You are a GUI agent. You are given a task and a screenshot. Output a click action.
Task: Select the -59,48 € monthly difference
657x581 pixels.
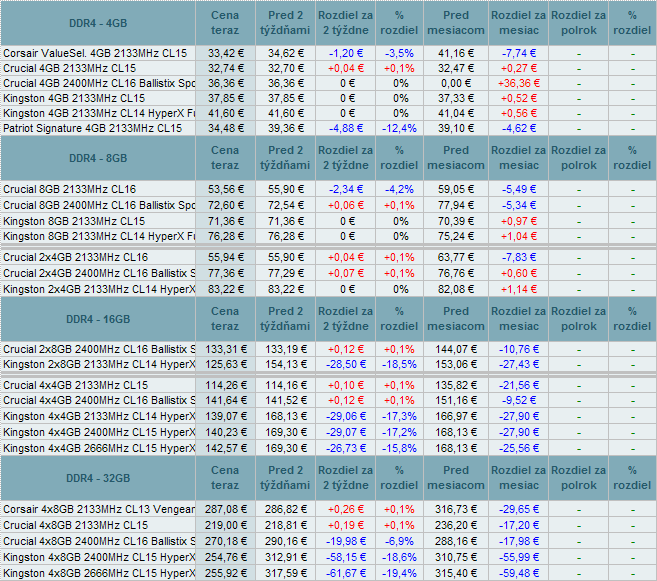(519, 573)
